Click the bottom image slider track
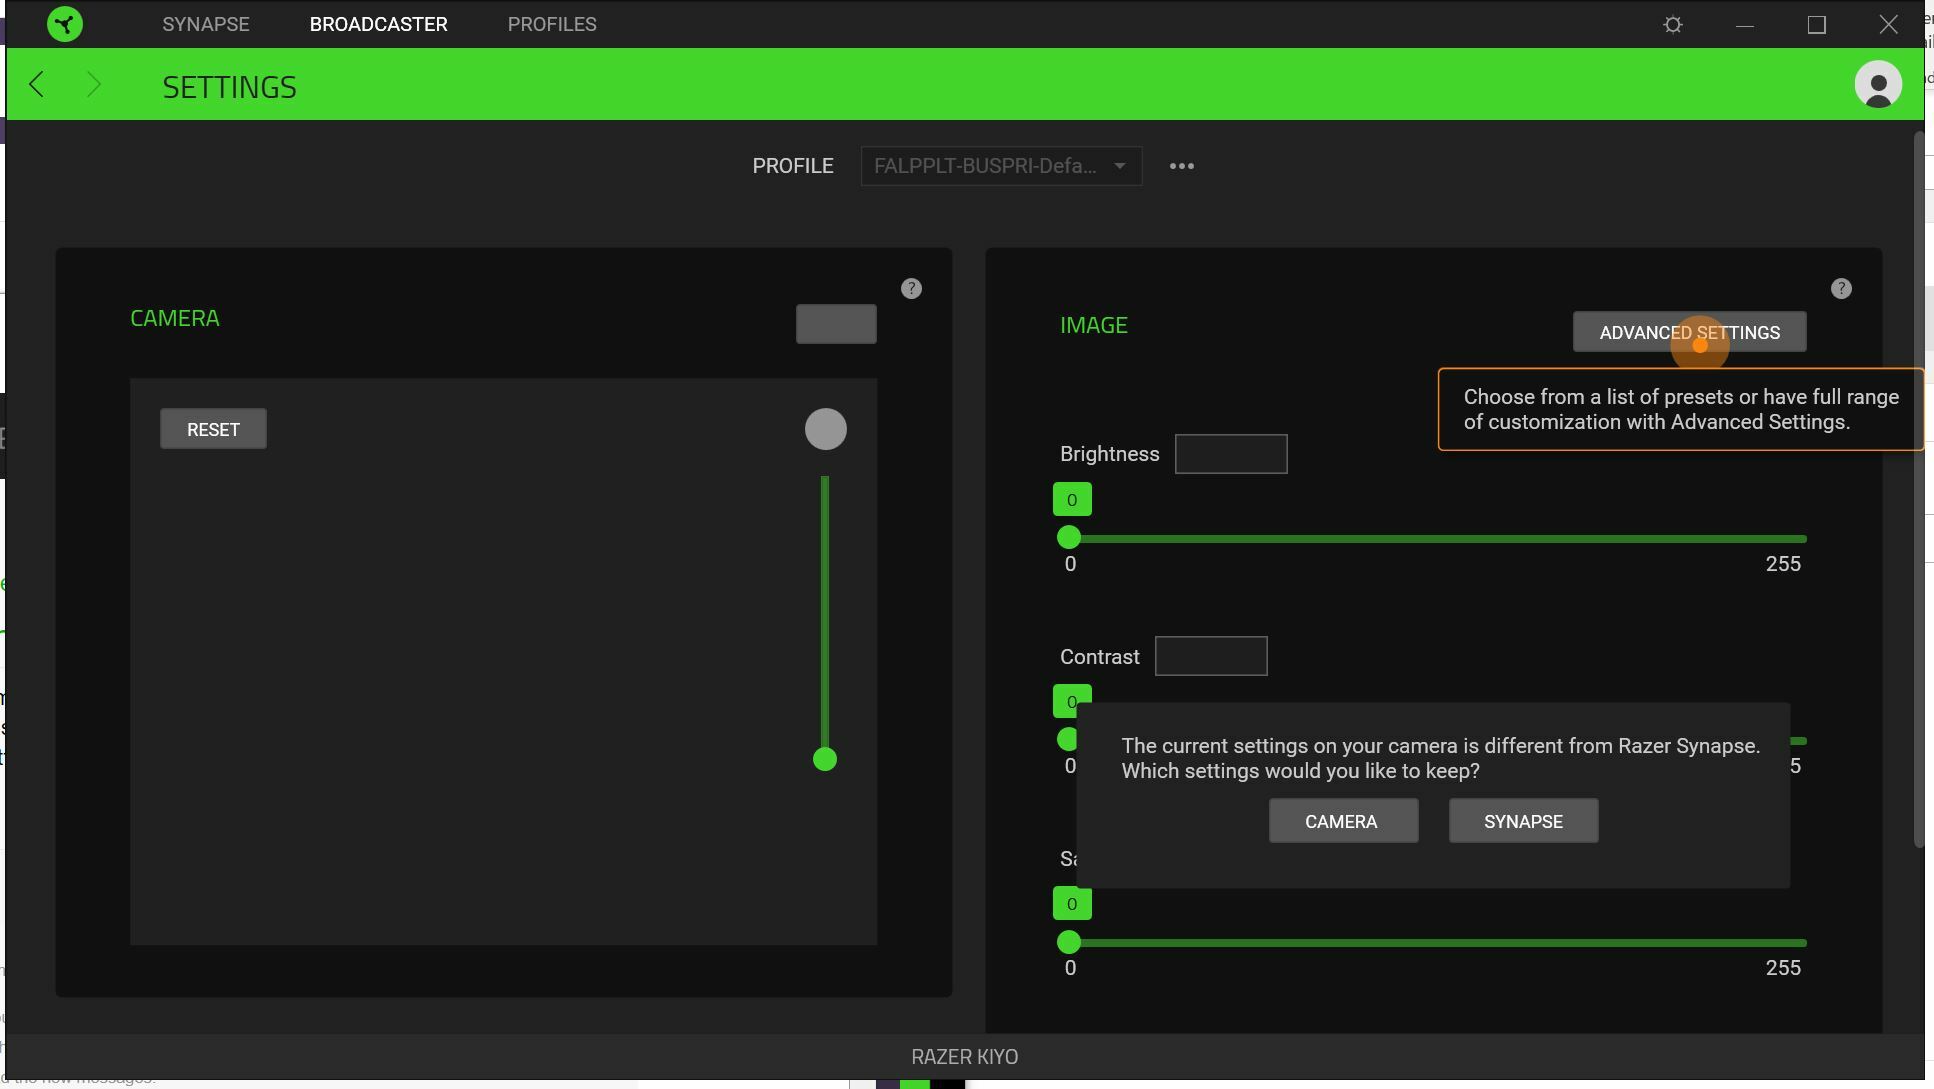The image size is (1934, 1089). tap(1438, 943)
